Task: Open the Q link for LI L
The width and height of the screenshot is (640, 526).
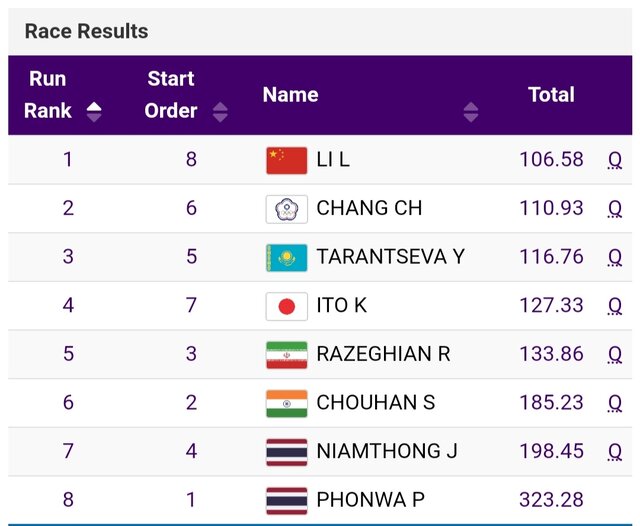Action: 615,160
